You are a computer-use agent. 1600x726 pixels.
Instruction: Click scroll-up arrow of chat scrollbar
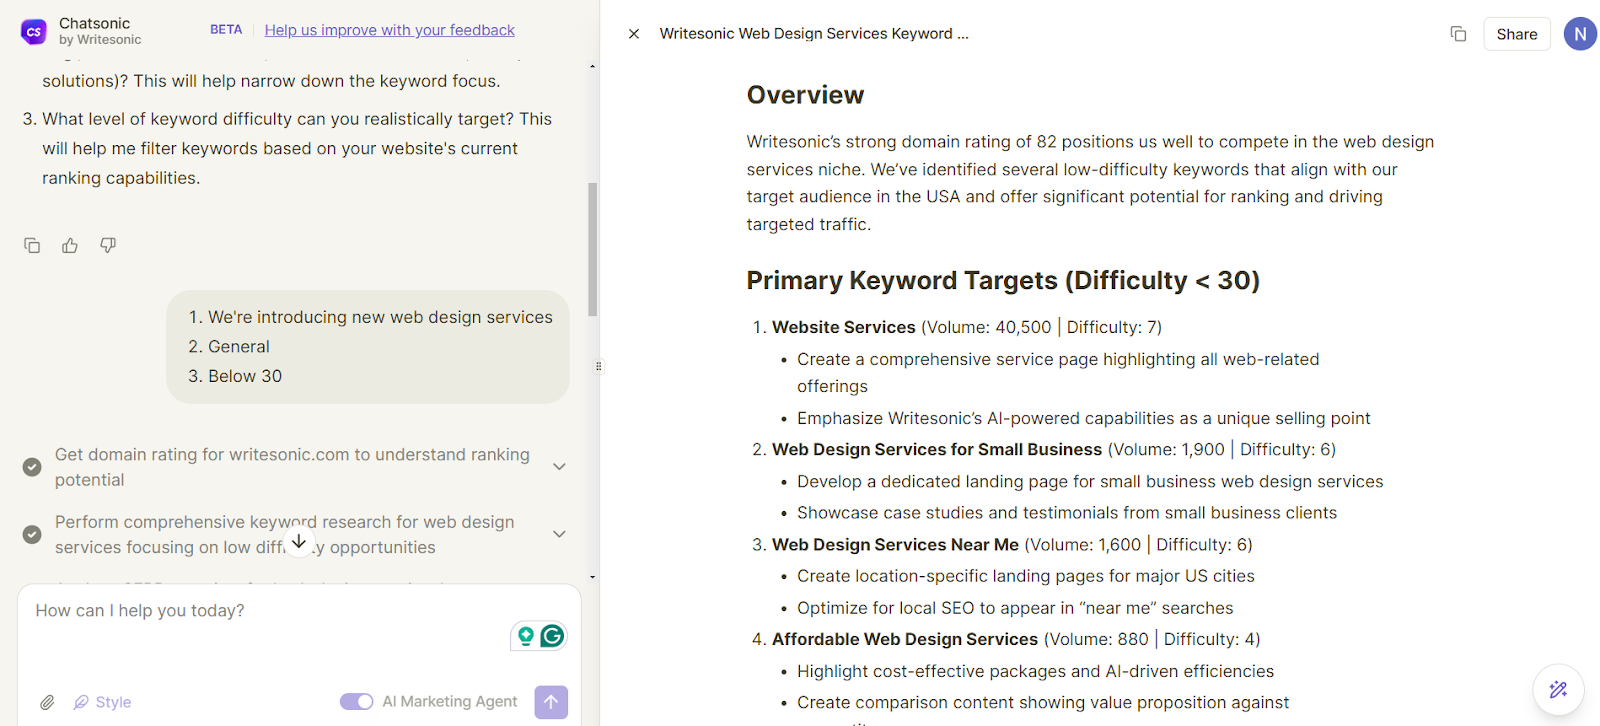[592, 66]
